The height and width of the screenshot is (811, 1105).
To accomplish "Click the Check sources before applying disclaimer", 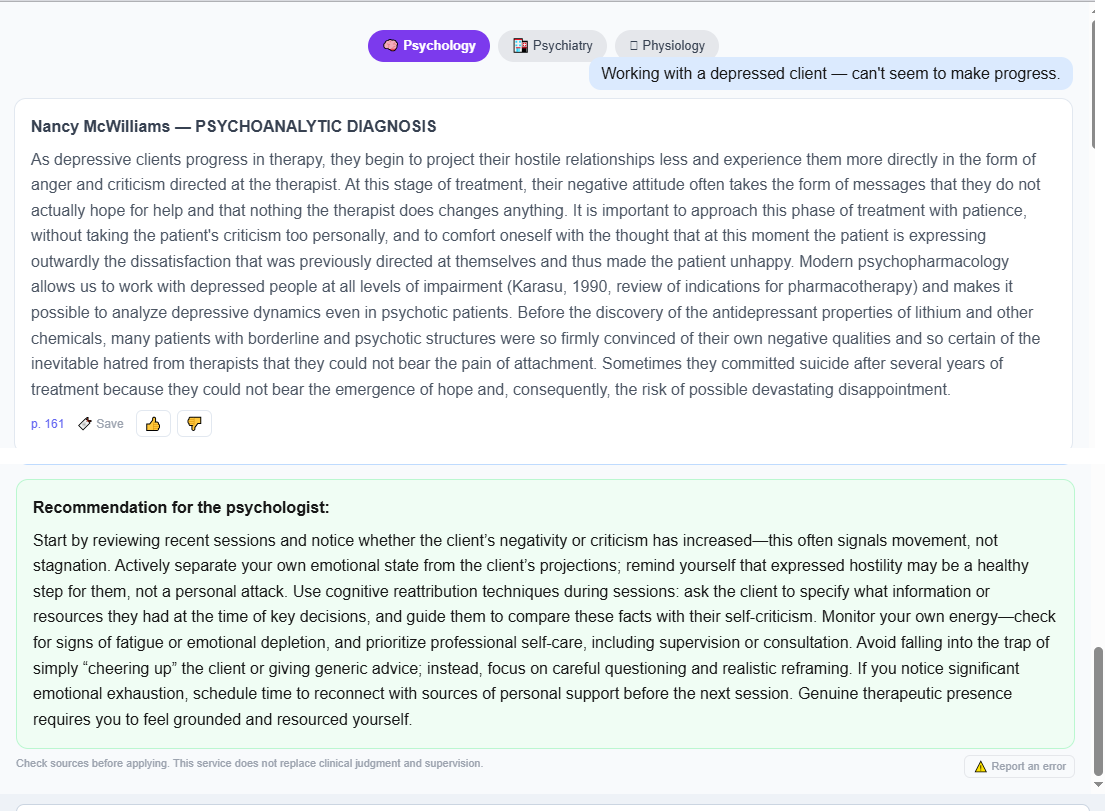I will click(x=249, y=764).
